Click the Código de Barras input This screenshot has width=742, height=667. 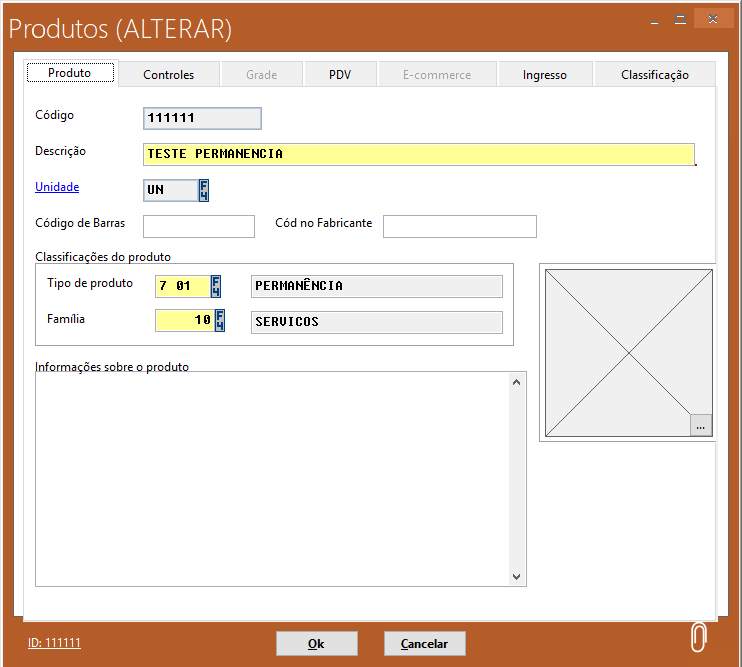click(x=199, y=226)
